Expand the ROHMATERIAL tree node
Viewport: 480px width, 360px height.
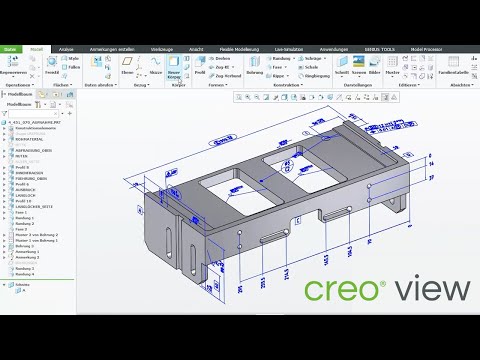coord(4,139)
